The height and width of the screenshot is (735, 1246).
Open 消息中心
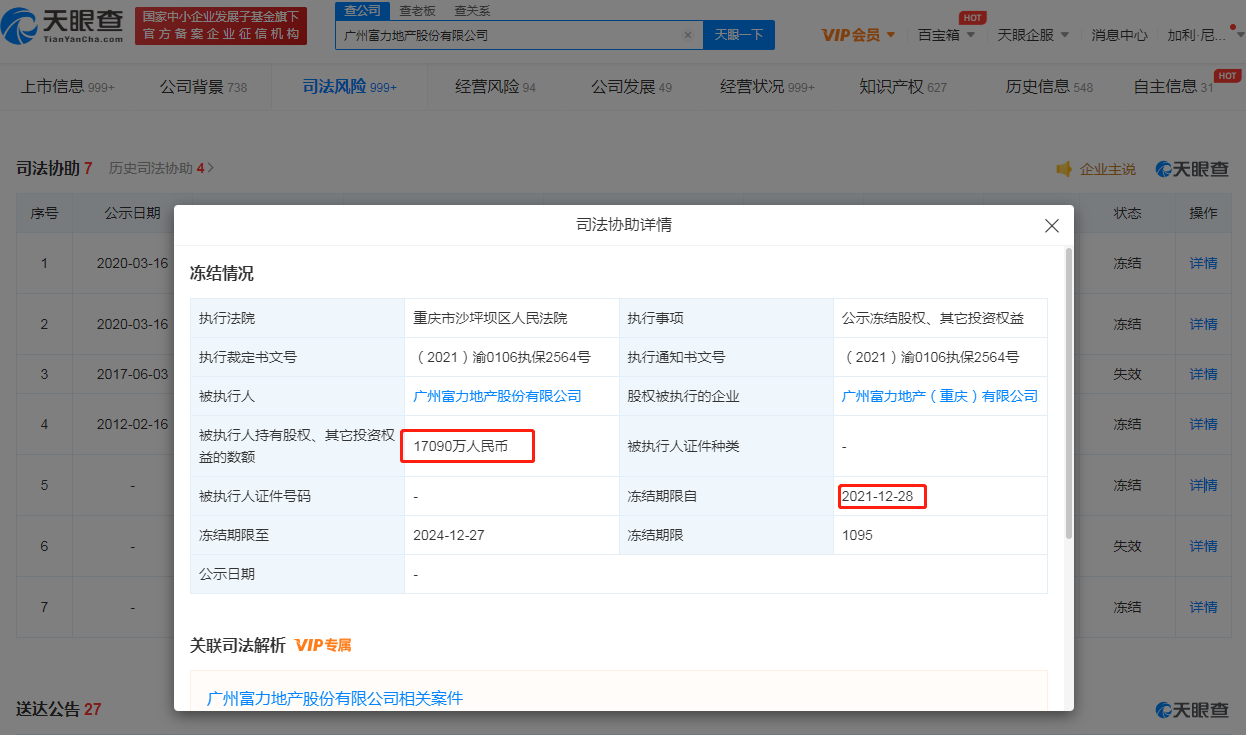1119,35
